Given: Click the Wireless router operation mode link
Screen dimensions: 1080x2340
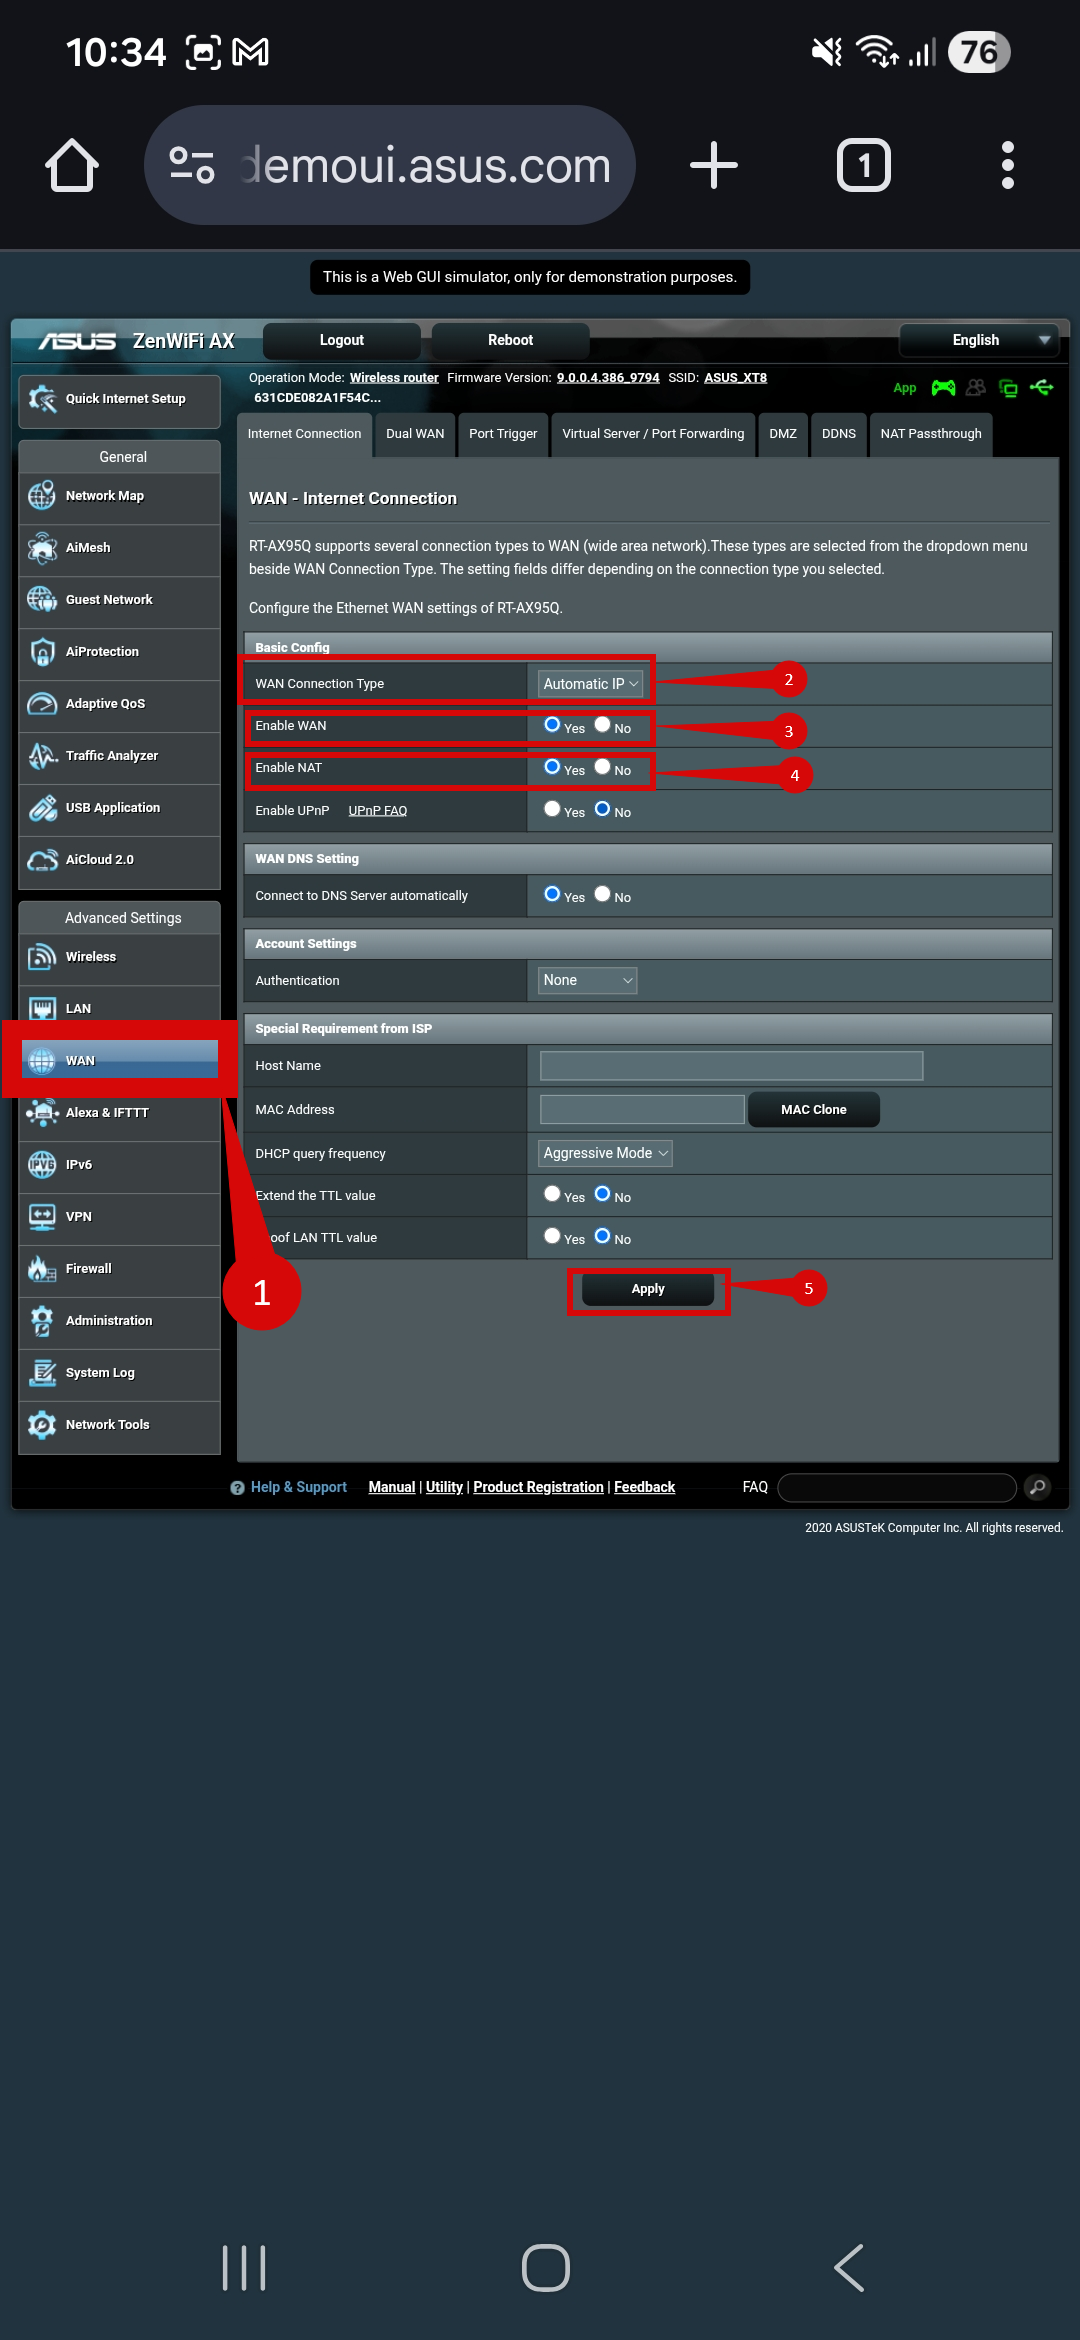Looking at the screenshot, I should [x=394, y=378].
